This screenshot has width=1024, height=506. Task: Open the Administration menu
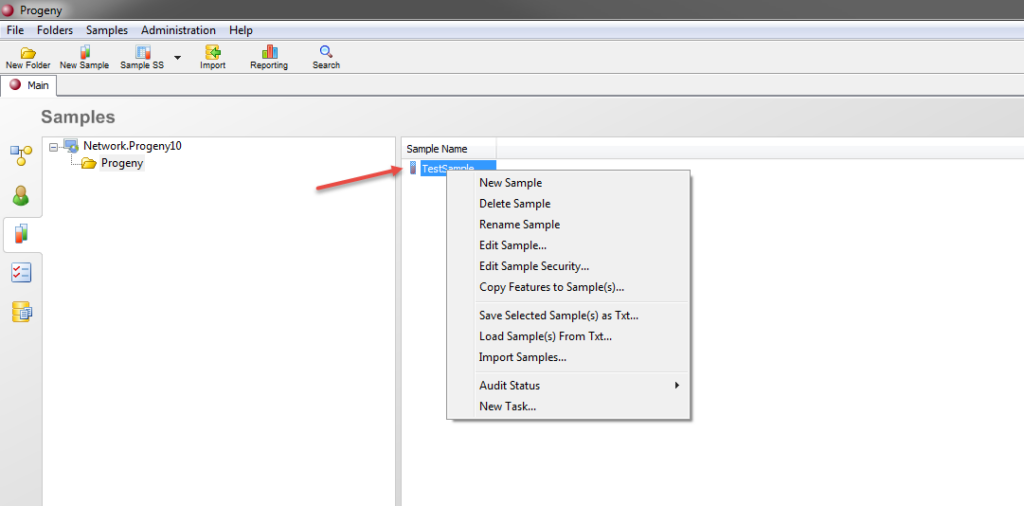[x=178, y=30]
